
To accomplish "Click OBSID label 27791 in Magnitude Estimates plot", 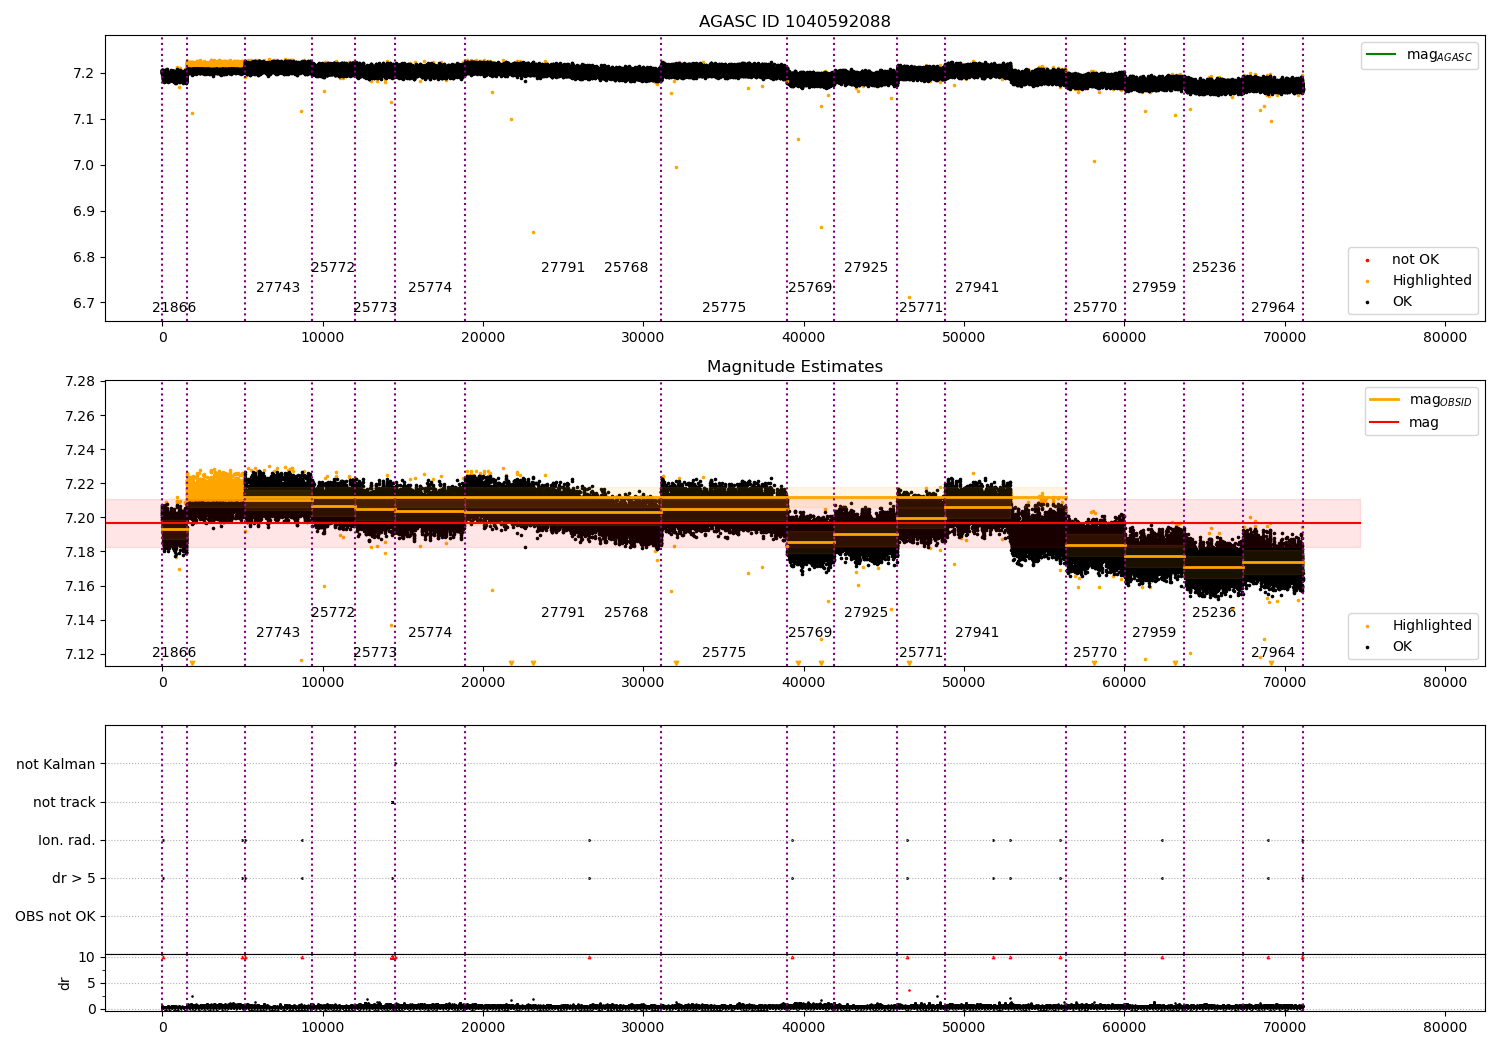I will point(563,613).
